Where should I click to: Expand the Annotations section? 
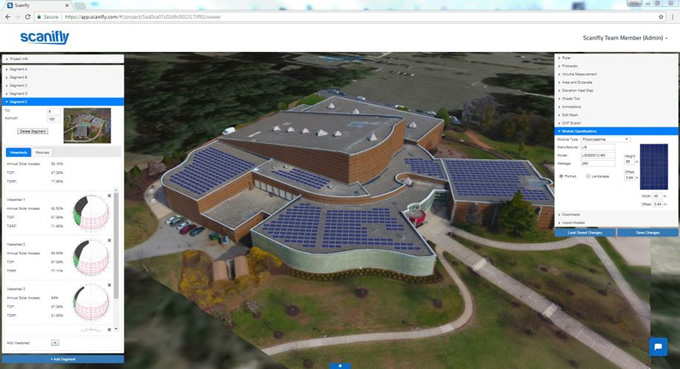coord(616,107)
